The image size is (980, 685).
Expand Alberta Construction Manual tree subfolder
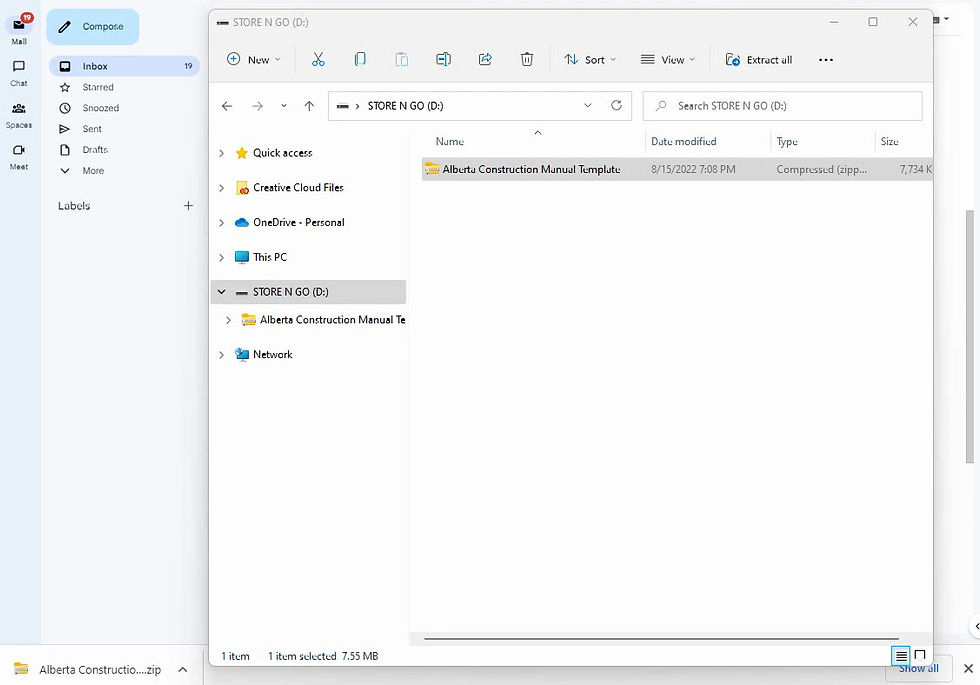[x=228, y=320]
